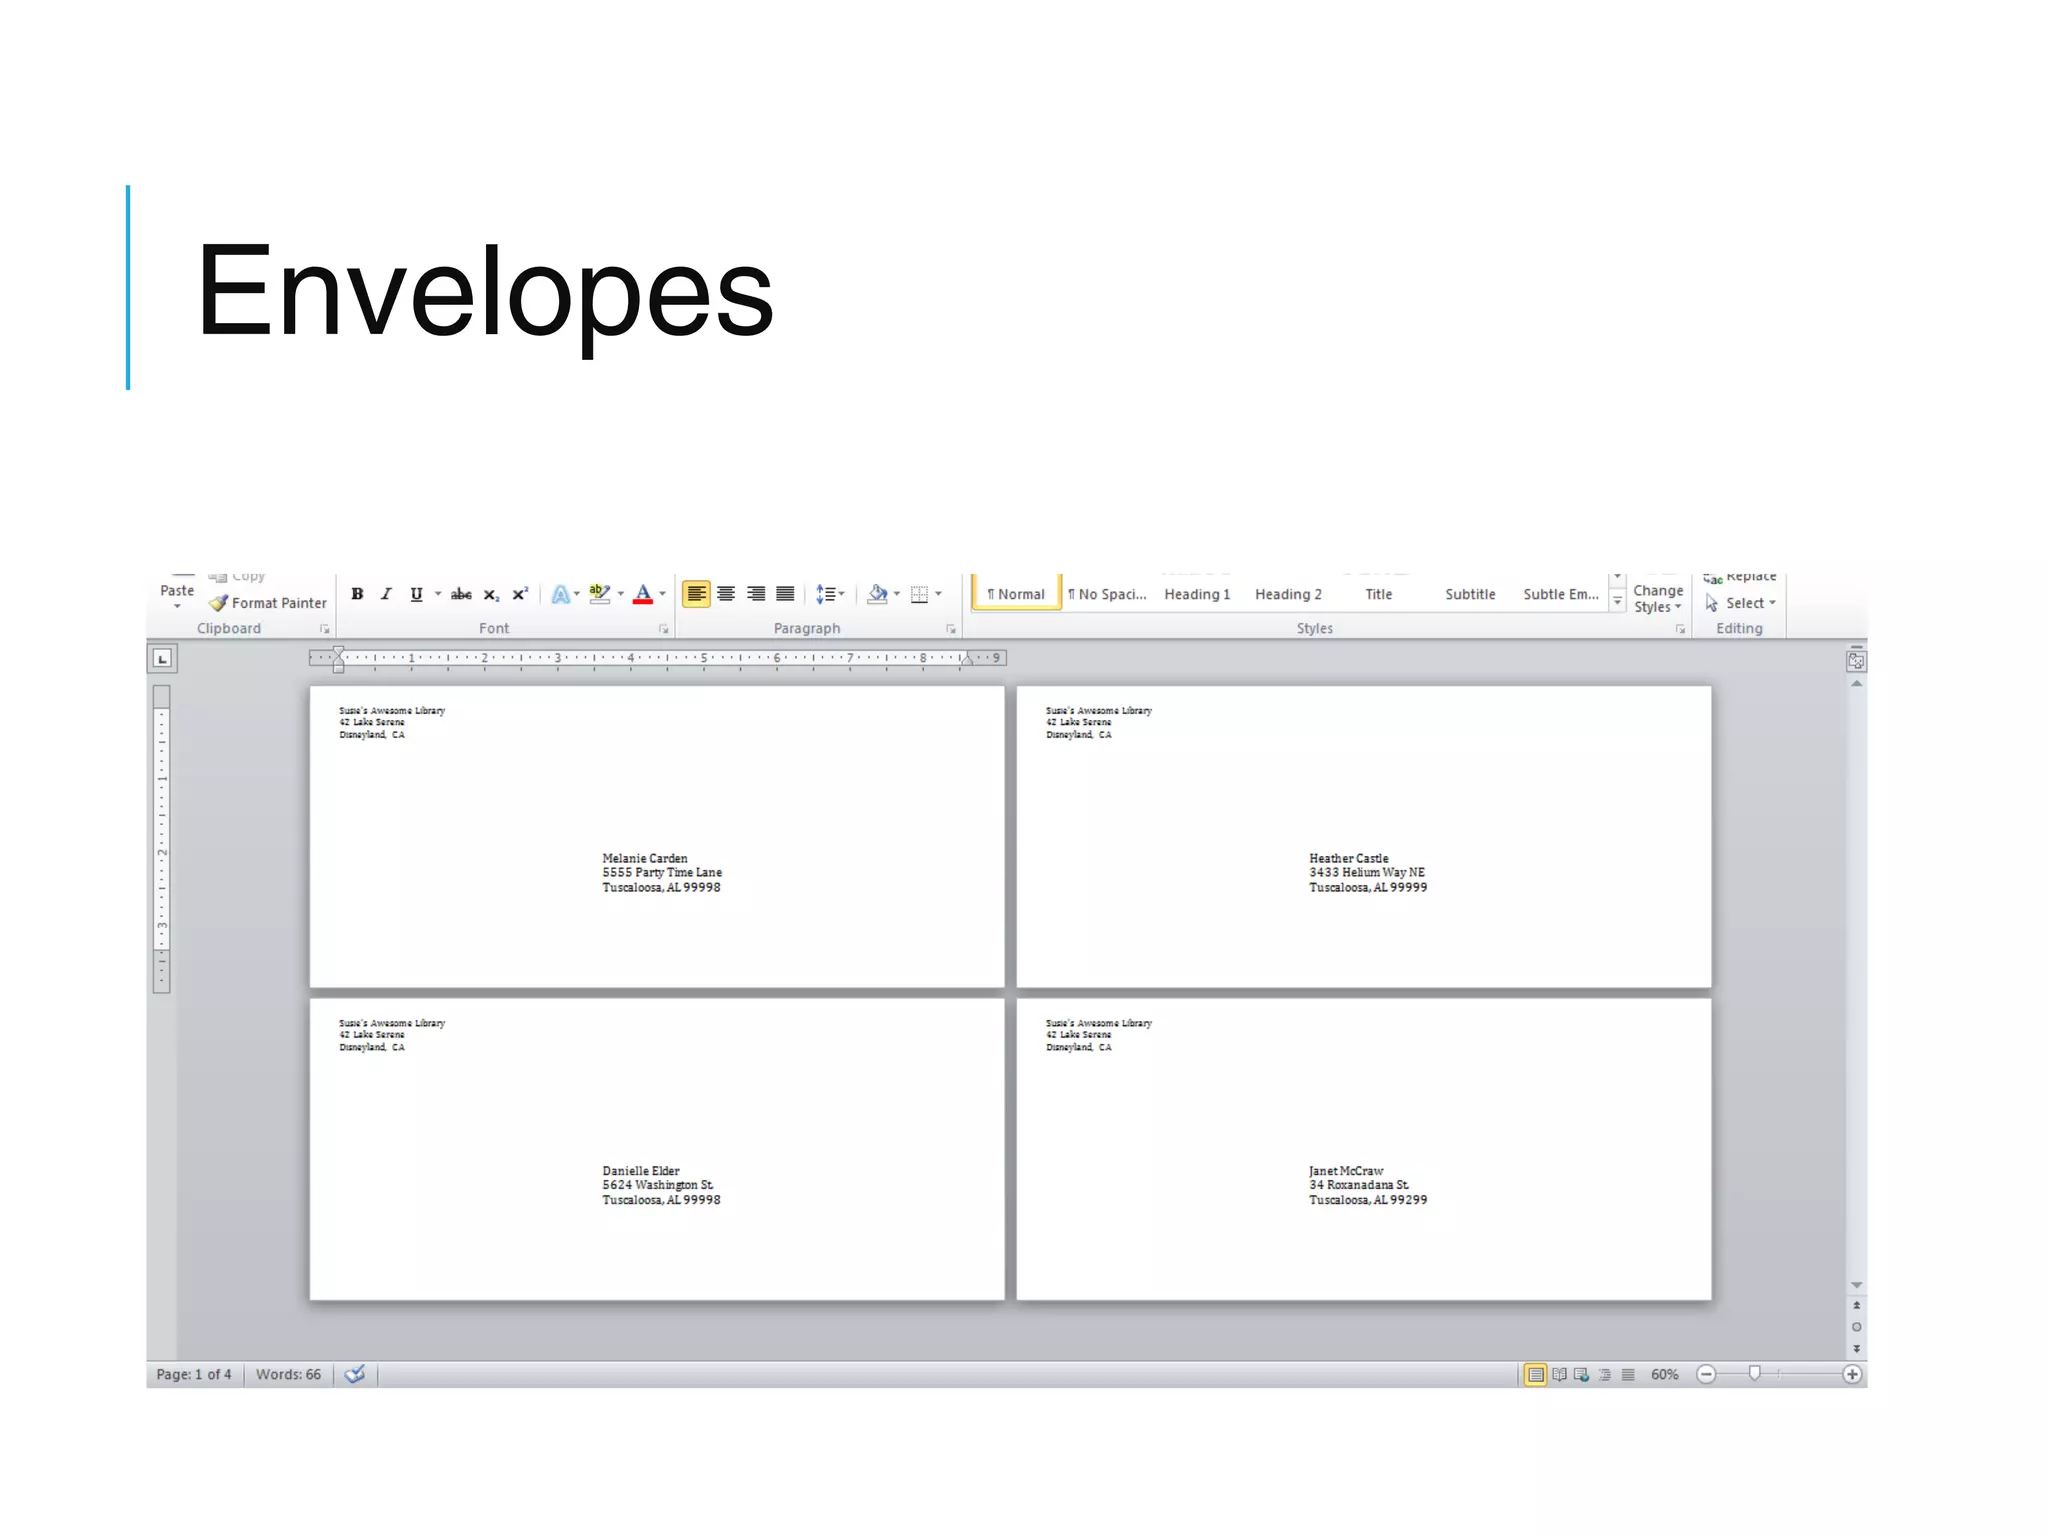Apply the Subtle Emphasis style
The height and width of the screenshot is (1536, 2048).
coord(1561,594)
